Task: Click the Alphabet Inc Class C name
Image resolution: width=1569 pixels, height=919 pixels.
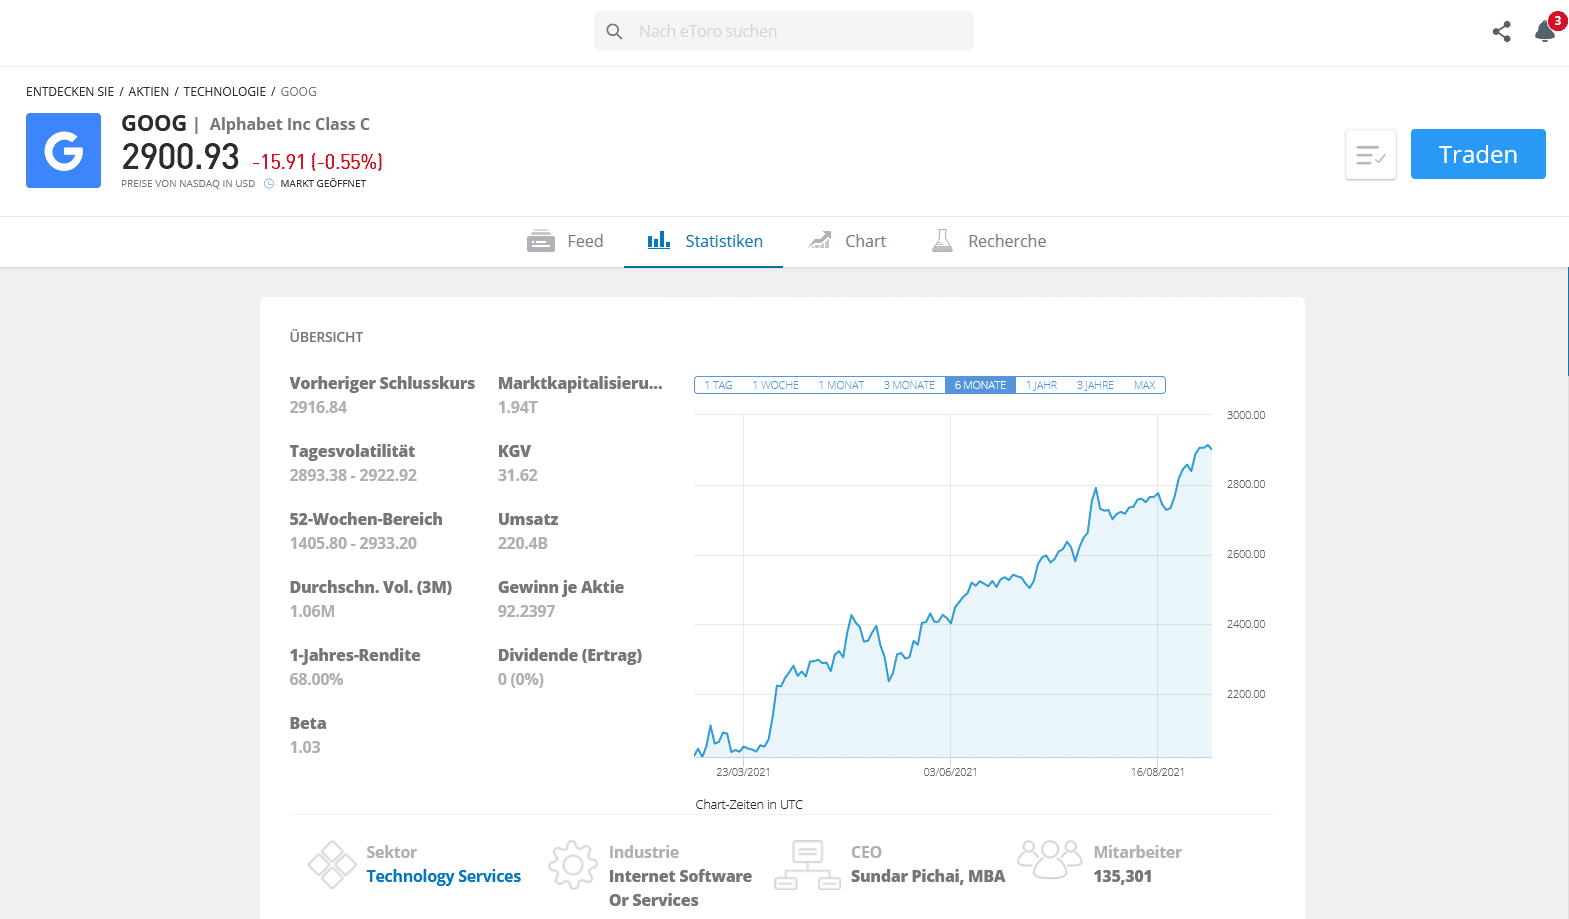Action: tap(290, 124)
